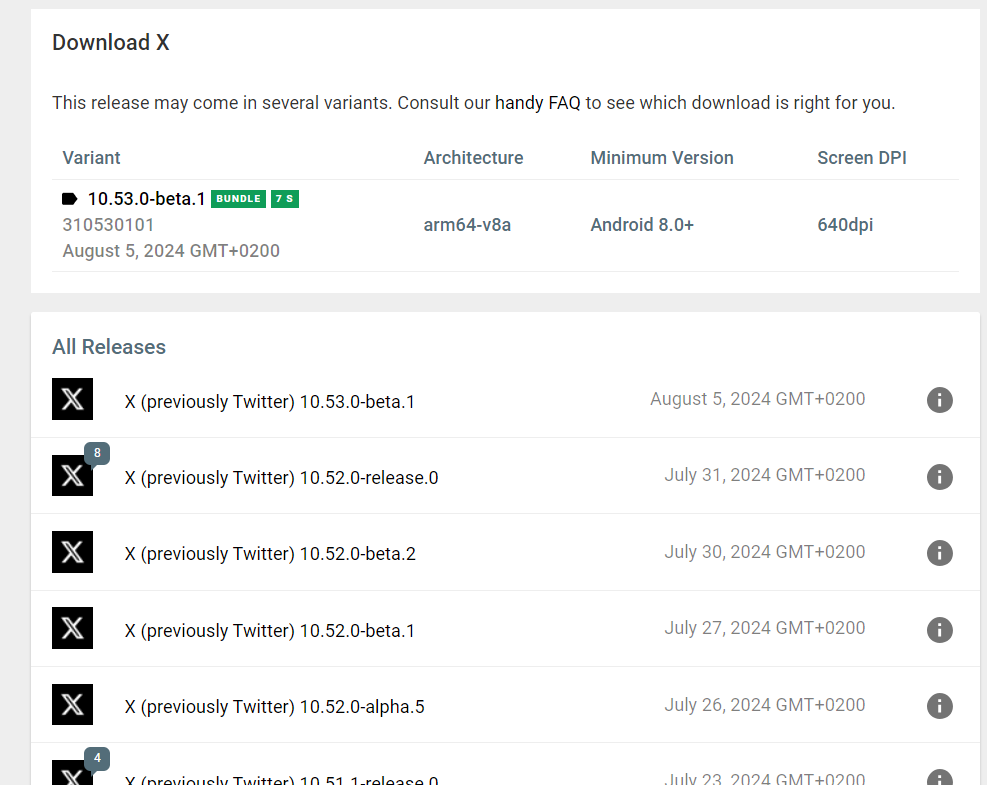Show info for the 10.52.0-beta.2 release
The image size is (987, 785).
click(x=939, y=553)
